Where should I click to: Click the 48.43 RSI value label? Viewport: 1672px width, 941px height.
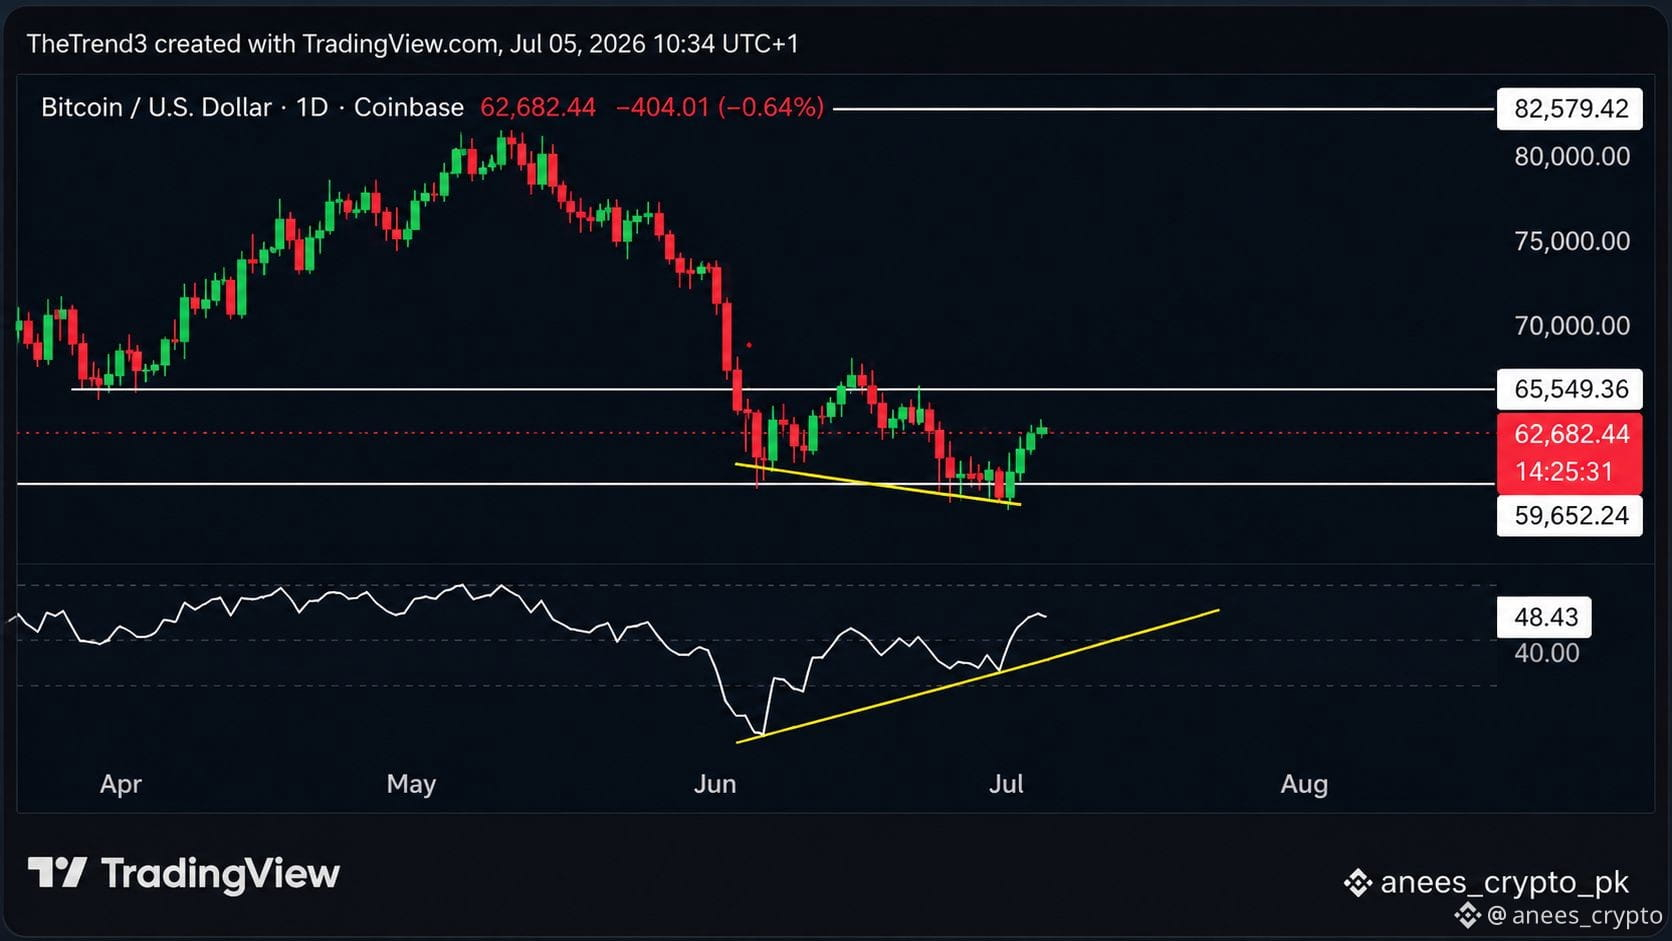[1545, 617]
